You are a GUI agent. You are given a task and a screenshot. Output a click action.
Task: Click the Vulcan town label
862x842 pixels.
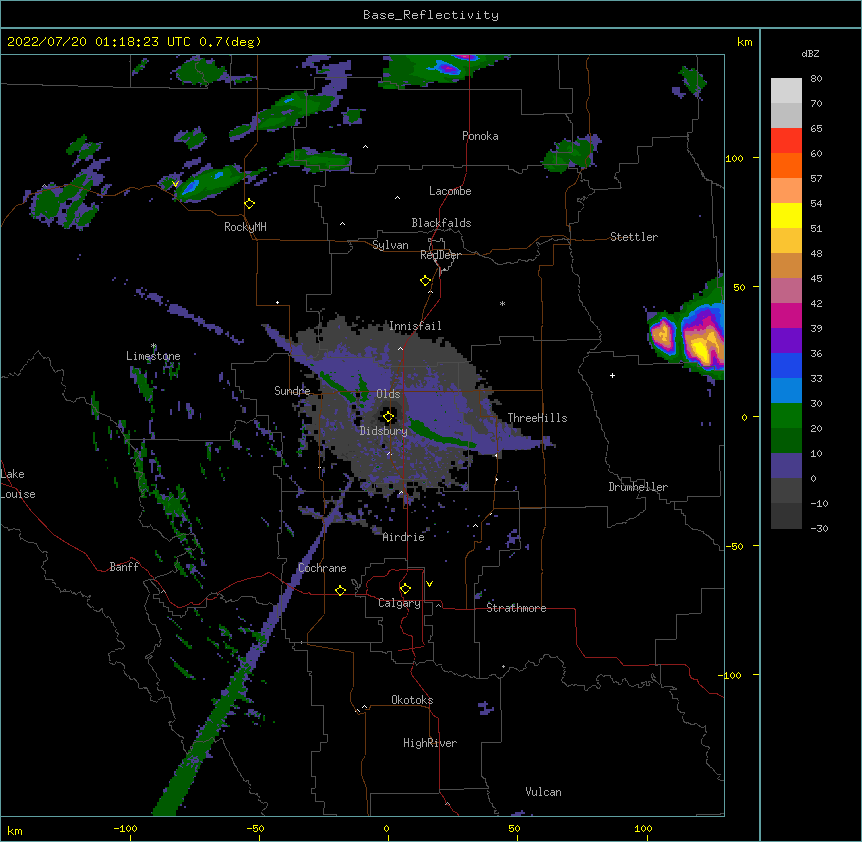point(543,792)
